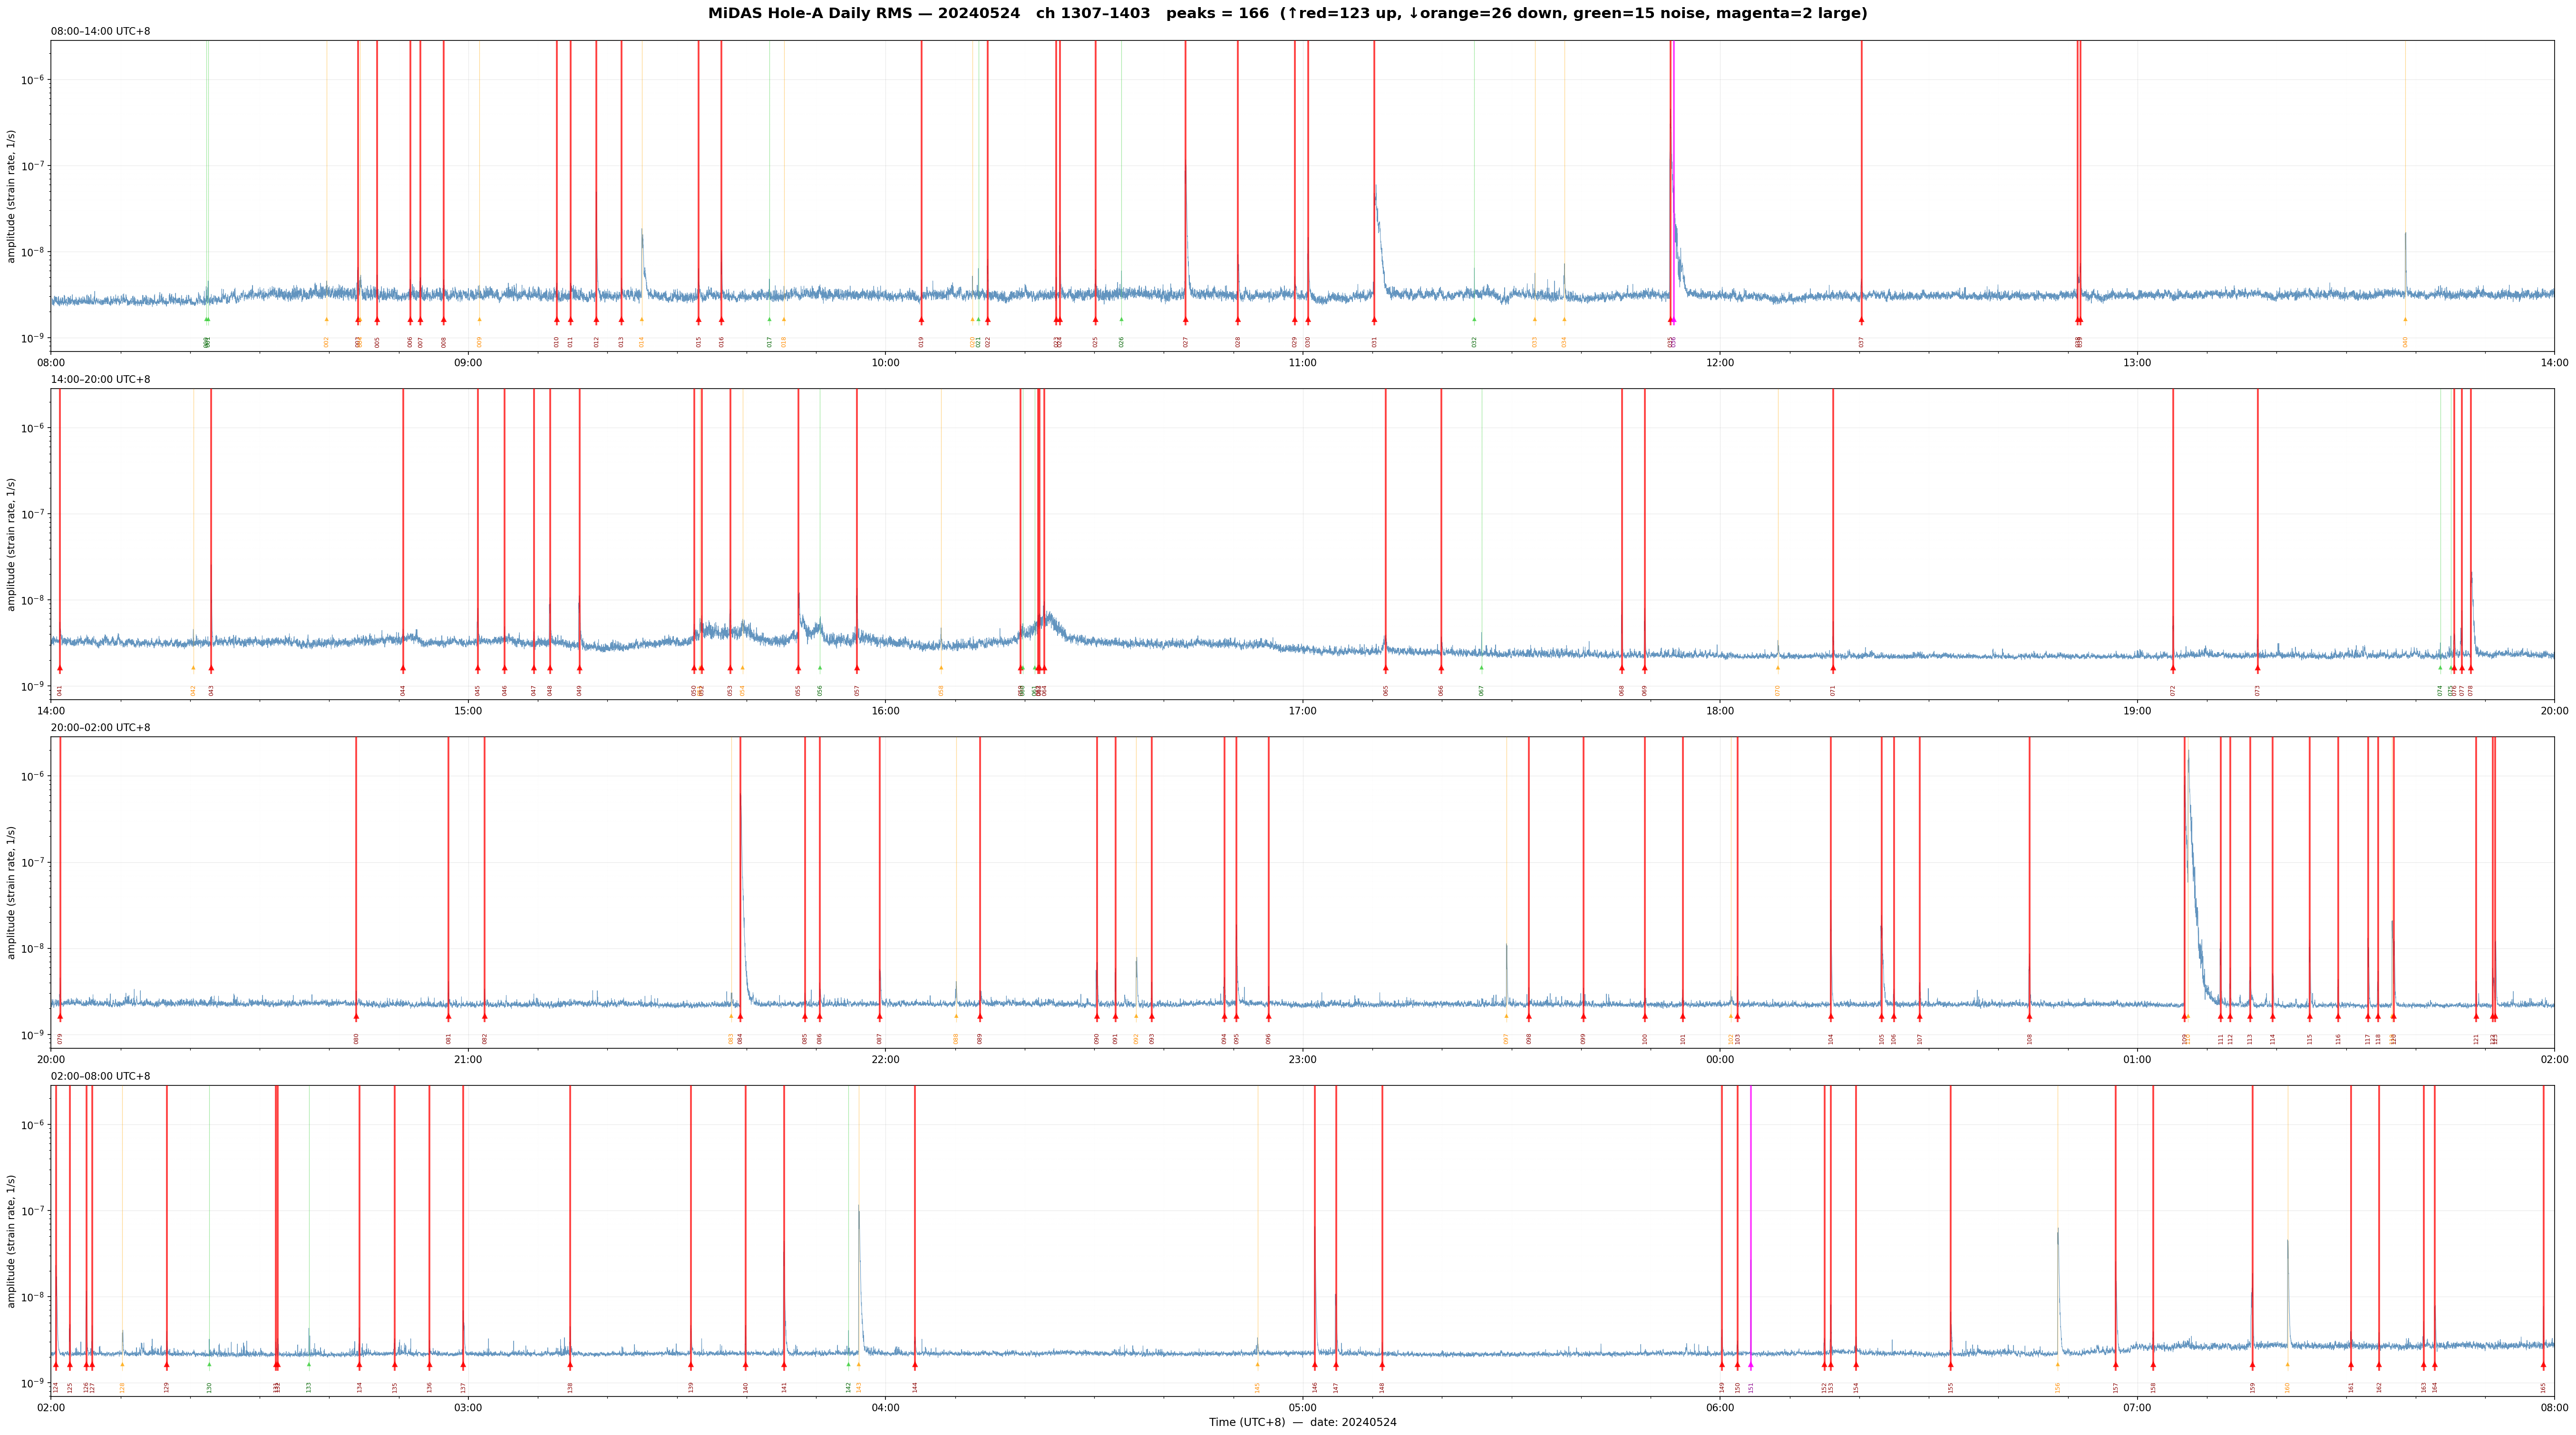
Task: Click the 11:00 time tick label
Action: [x=1302, y=362]
